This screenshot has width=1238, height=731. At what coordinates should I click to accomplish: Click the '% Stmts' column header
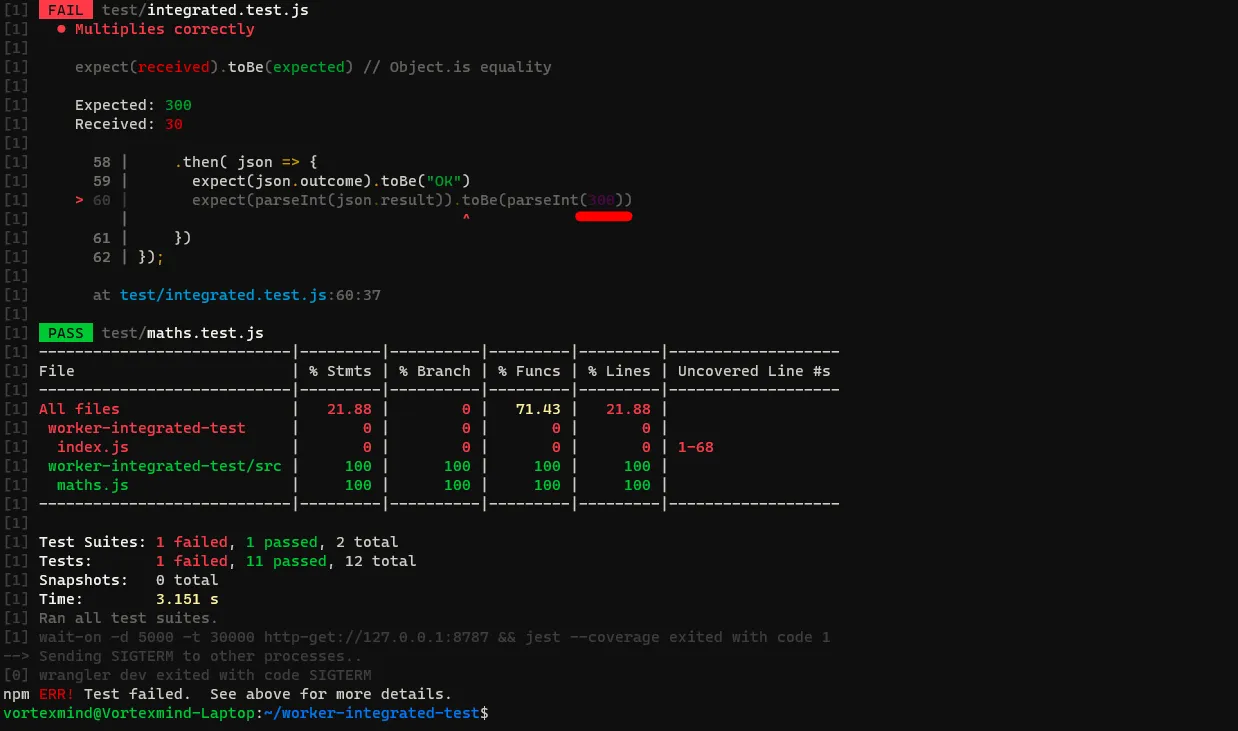[340, 371]
